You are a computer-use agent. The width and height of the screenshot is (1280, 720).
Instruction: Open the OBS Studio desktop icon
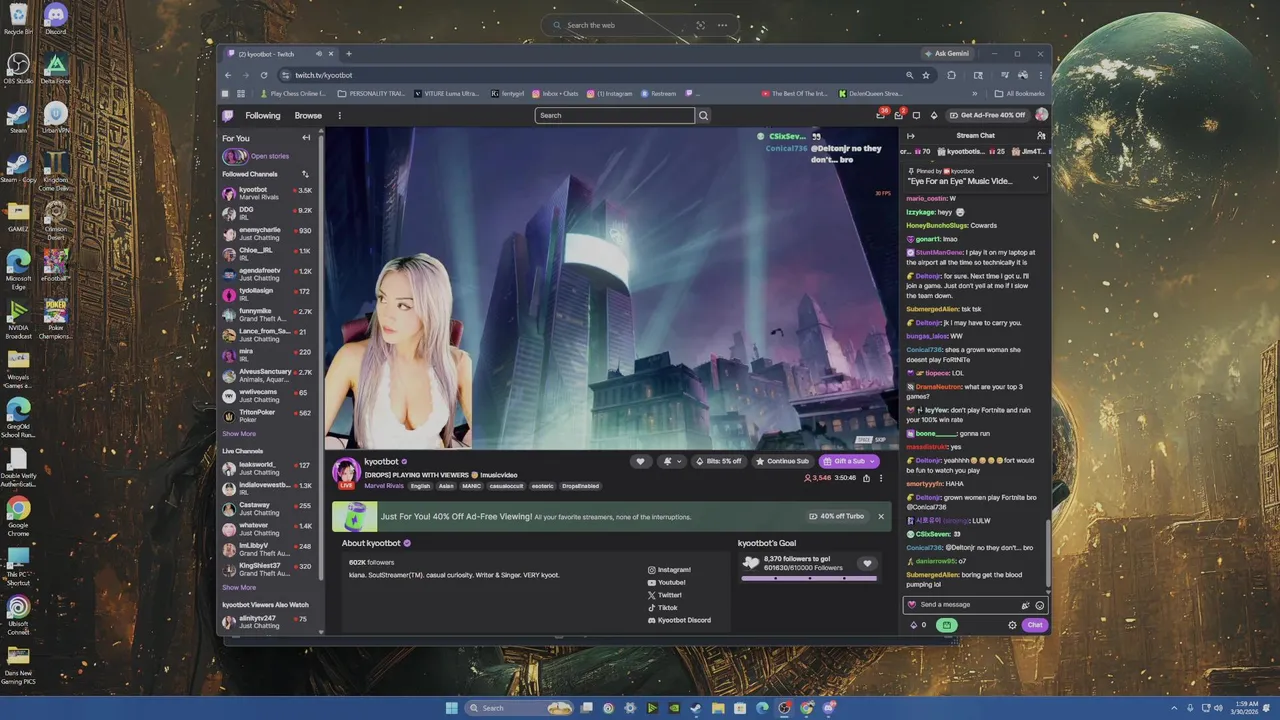pos(18,68)
